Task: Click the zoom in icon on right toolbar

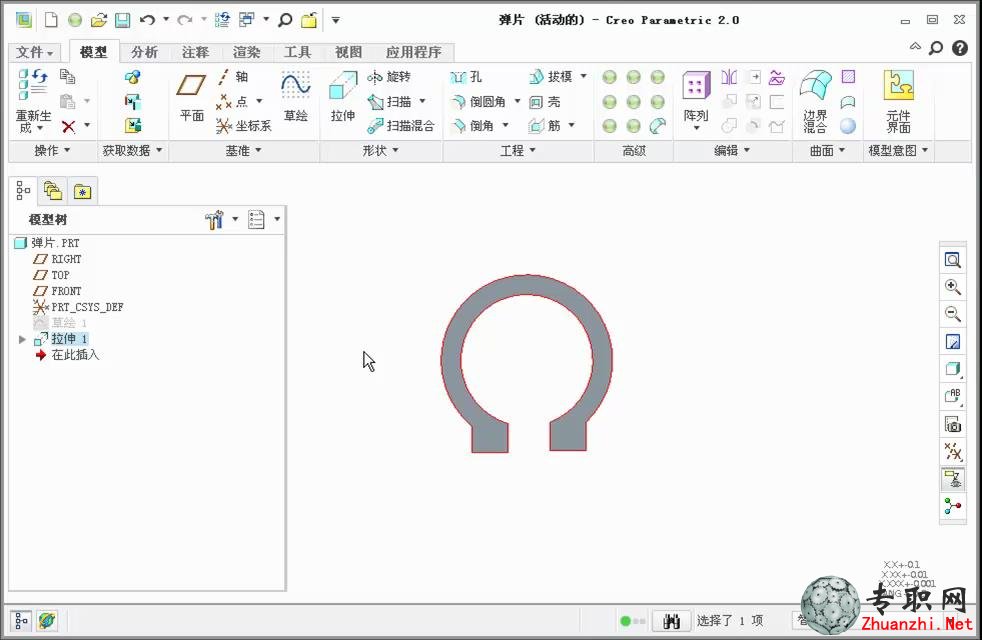Action: [x=953, y=287]
